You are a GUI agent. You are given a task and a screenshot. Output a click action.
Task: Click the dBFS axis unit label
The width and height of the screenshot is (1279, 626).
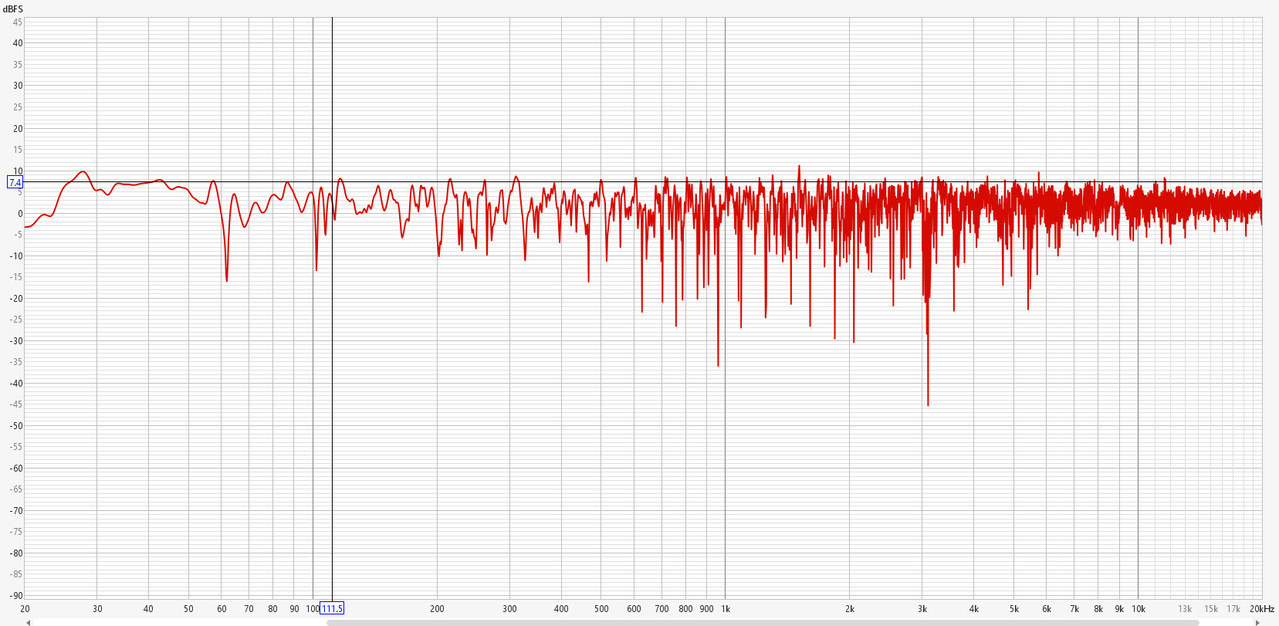pos(13,9)
